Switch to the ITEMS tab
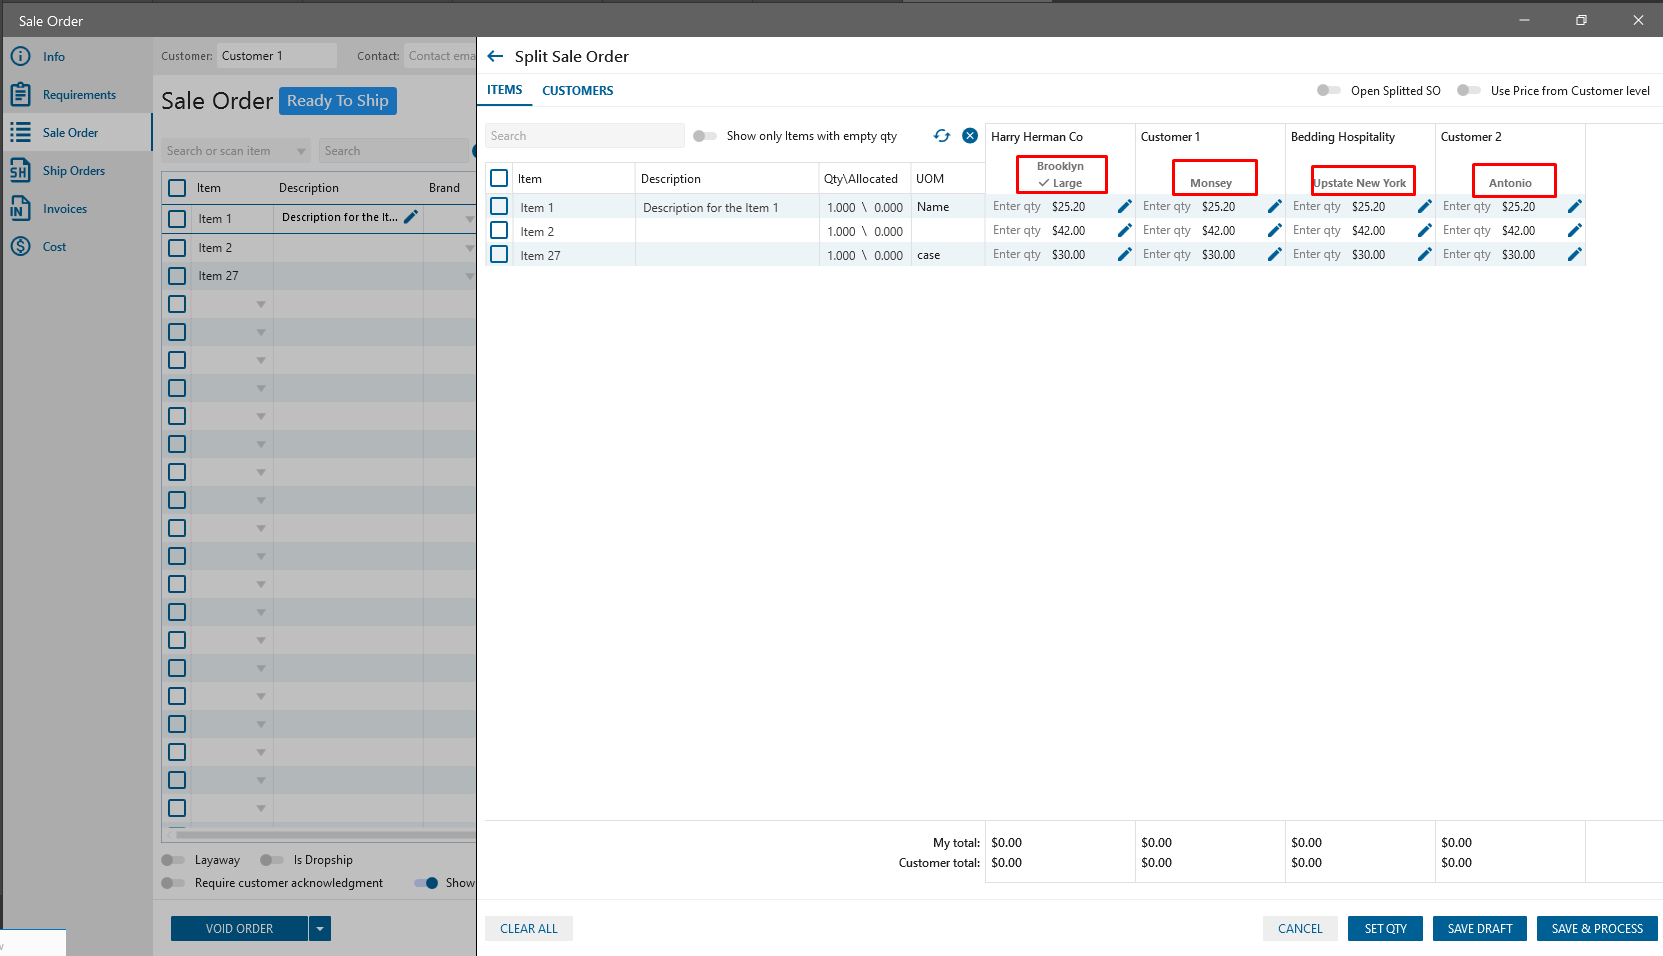The width and height of the screenshot is (1663, 956). tap(505, 90)
